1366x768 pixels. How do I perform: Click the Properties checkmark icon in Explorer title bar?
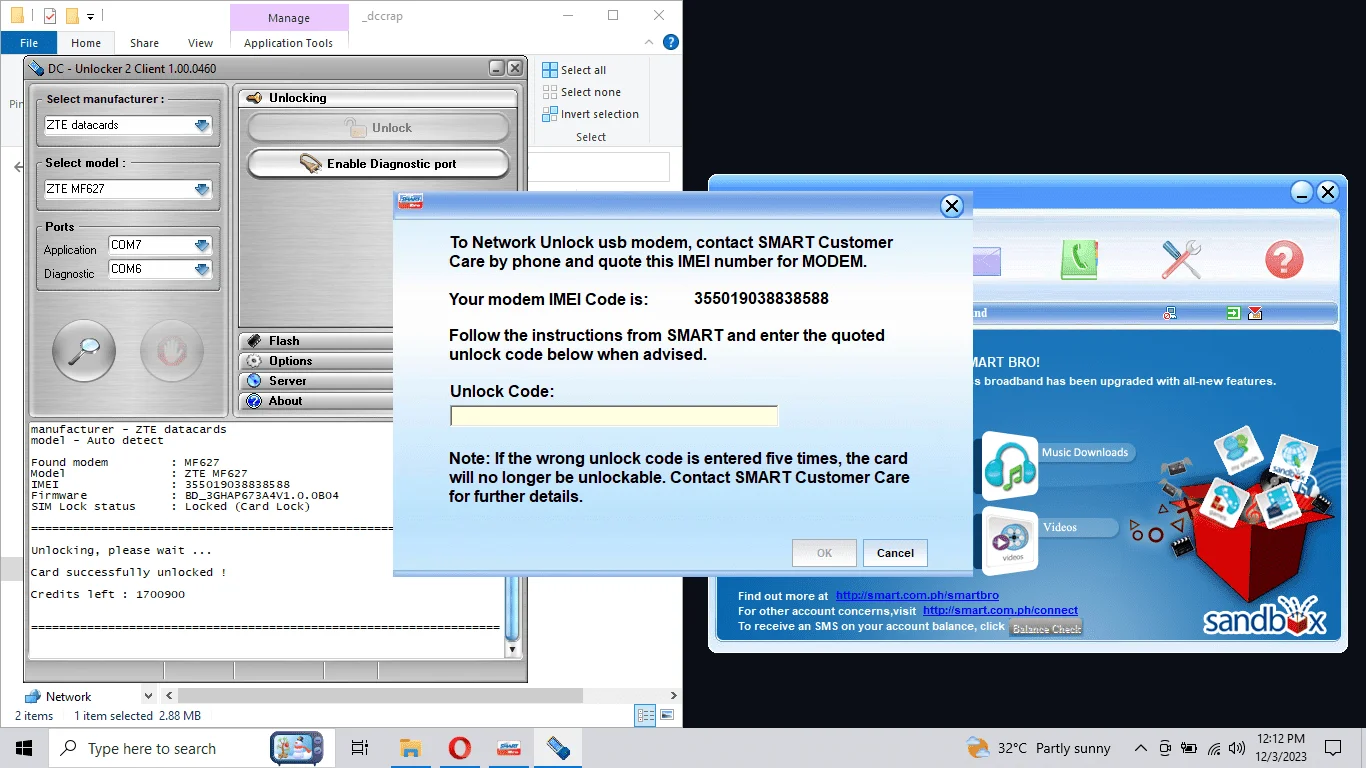(x=50, y=16)
